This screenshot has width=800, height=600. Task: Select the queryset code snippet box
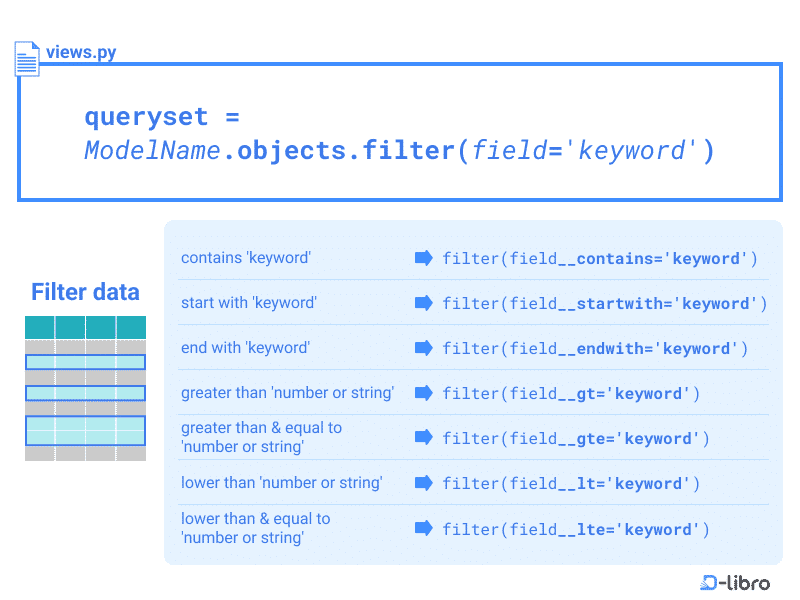(x=400, y=131)
